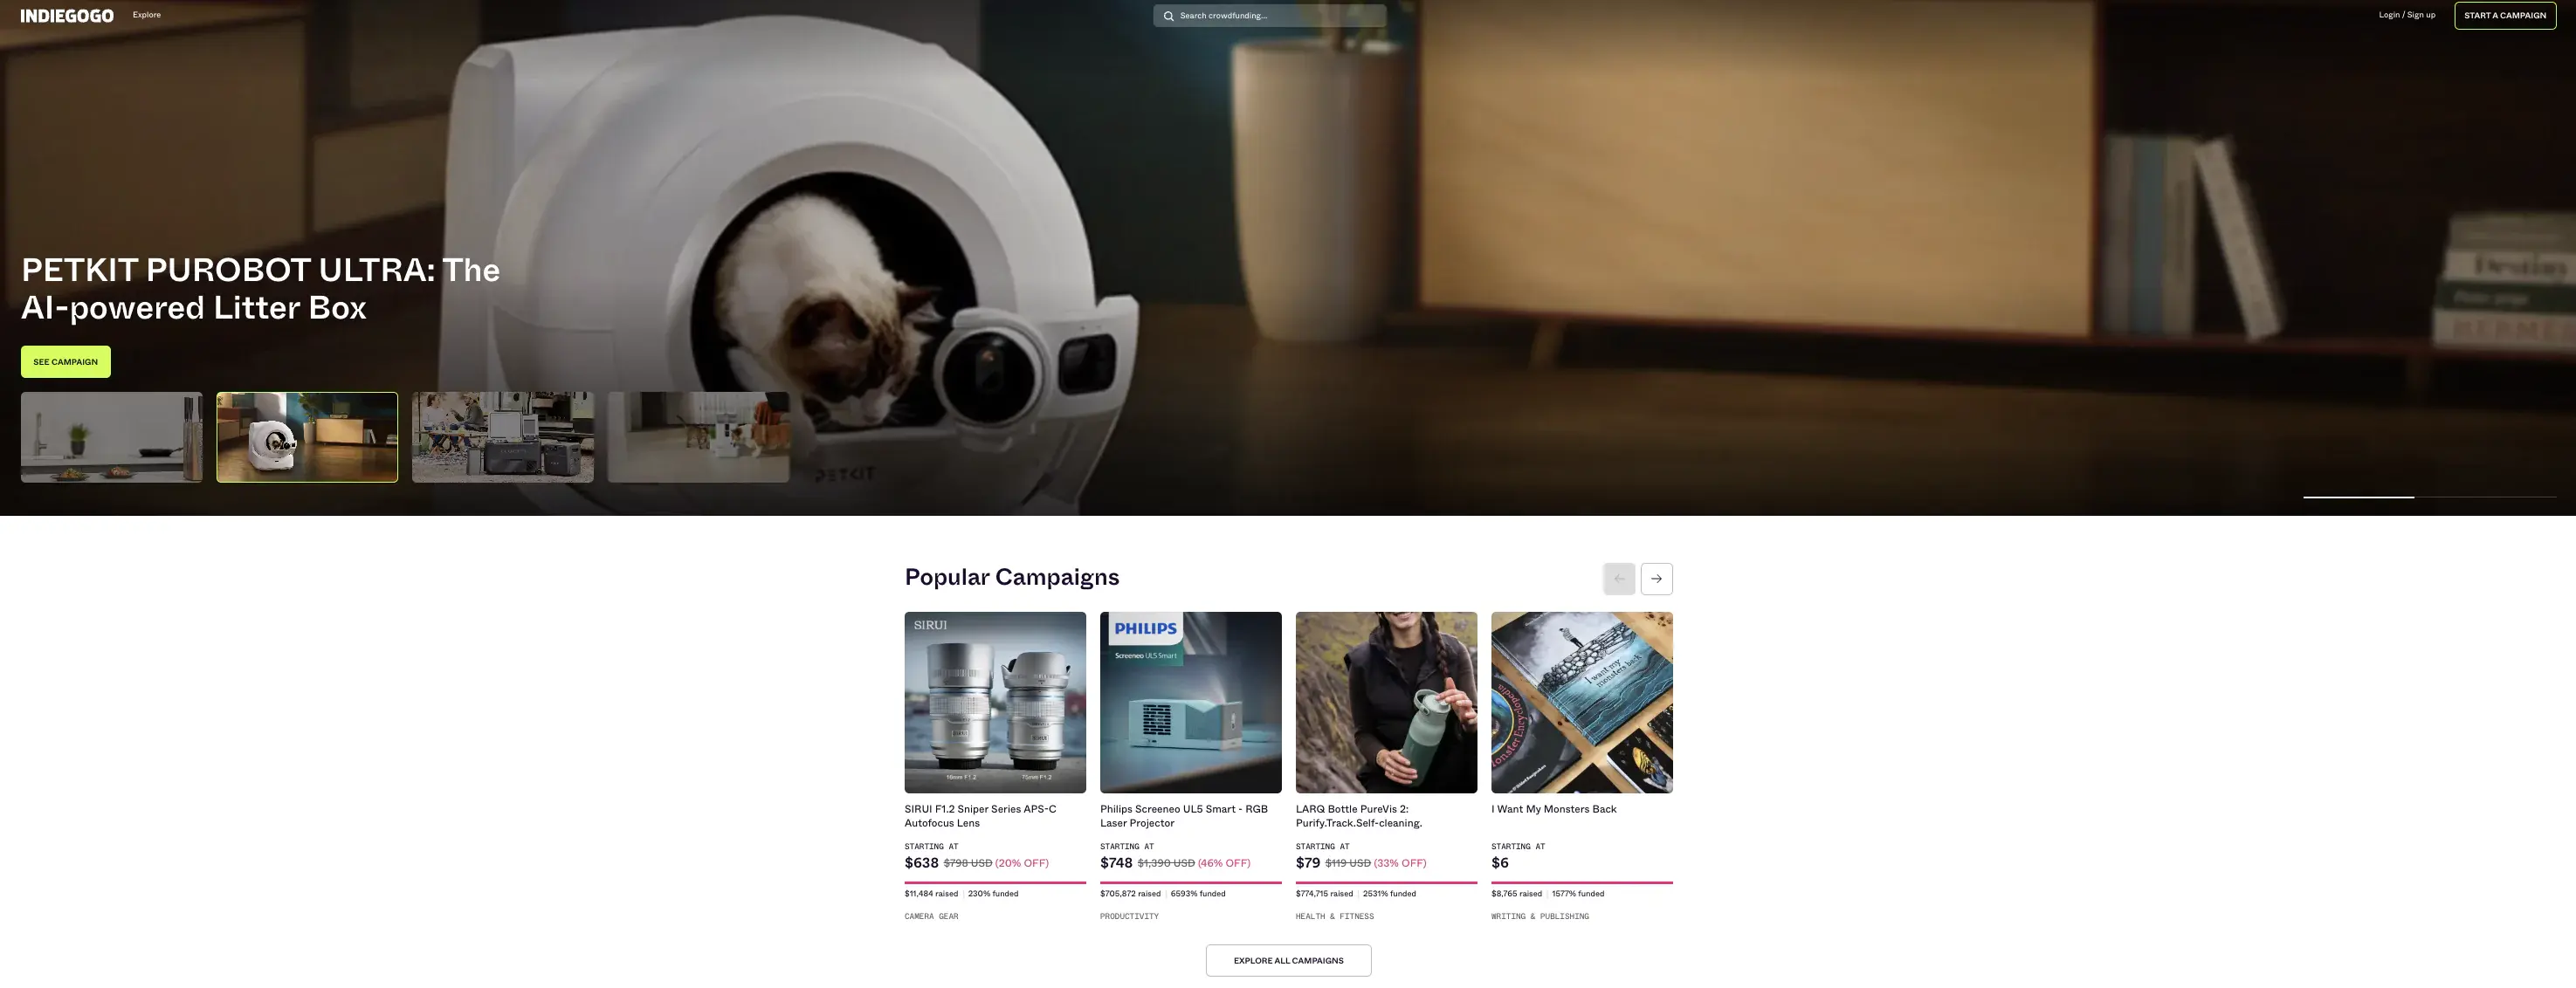The height and width of the screenshot is (988, 2576).
Task: Click See Campaign for PETKIT PUROBOT
Action: pyautogui.click(x=66, y=362)
